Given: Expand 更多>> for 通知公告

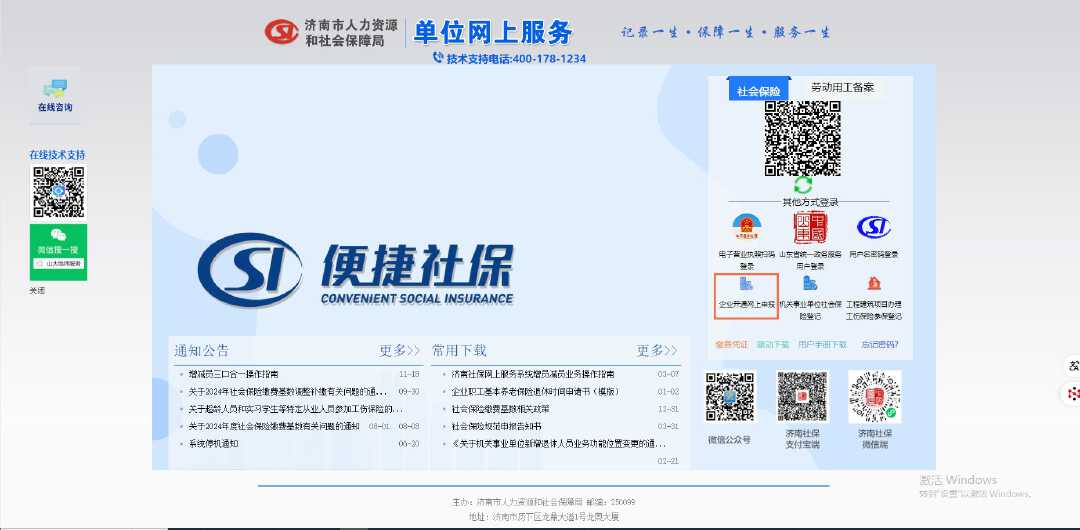Looking at the screenshot, I should [400, 351].
